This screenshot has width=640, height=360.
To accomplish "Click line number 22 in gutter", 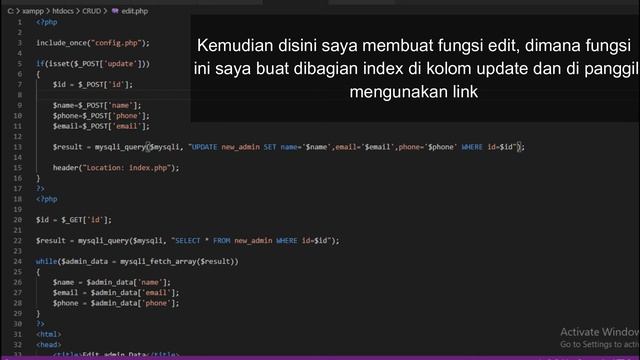I will tap(18, 240).
